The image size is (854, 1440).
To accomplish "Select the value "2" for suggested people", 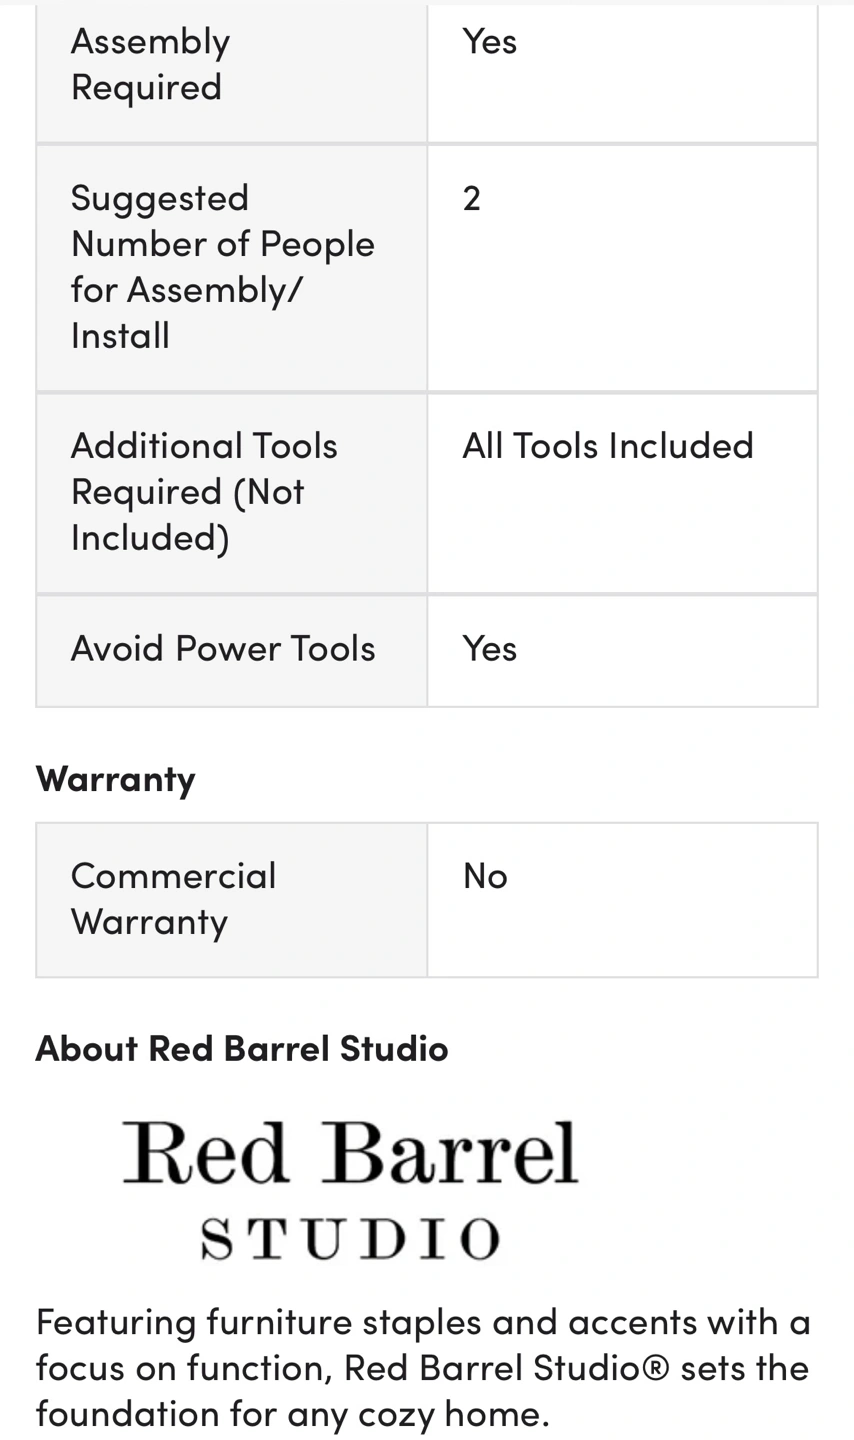I will pyautogui.click(x=472, y=198).
